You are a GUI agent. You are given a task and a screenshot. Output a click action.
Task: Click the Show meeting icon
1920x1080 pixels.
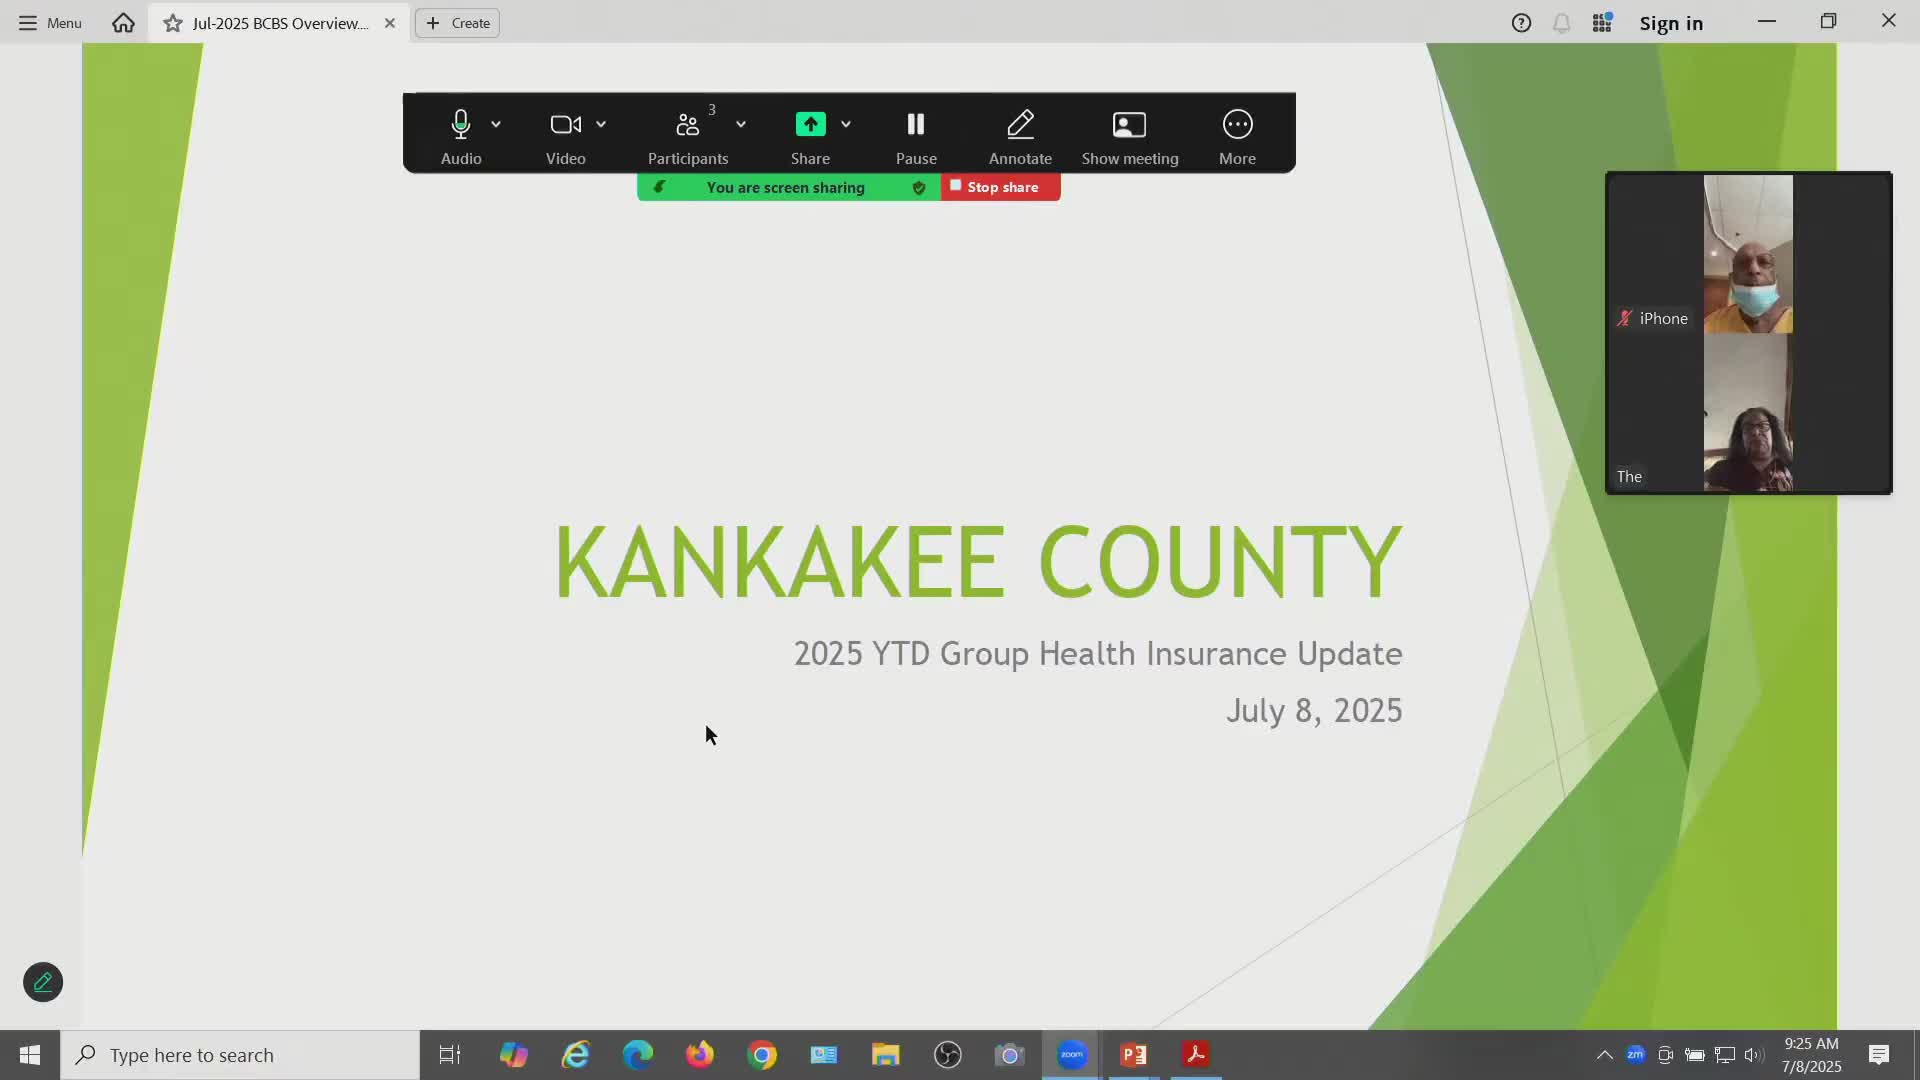(1129, 124)
